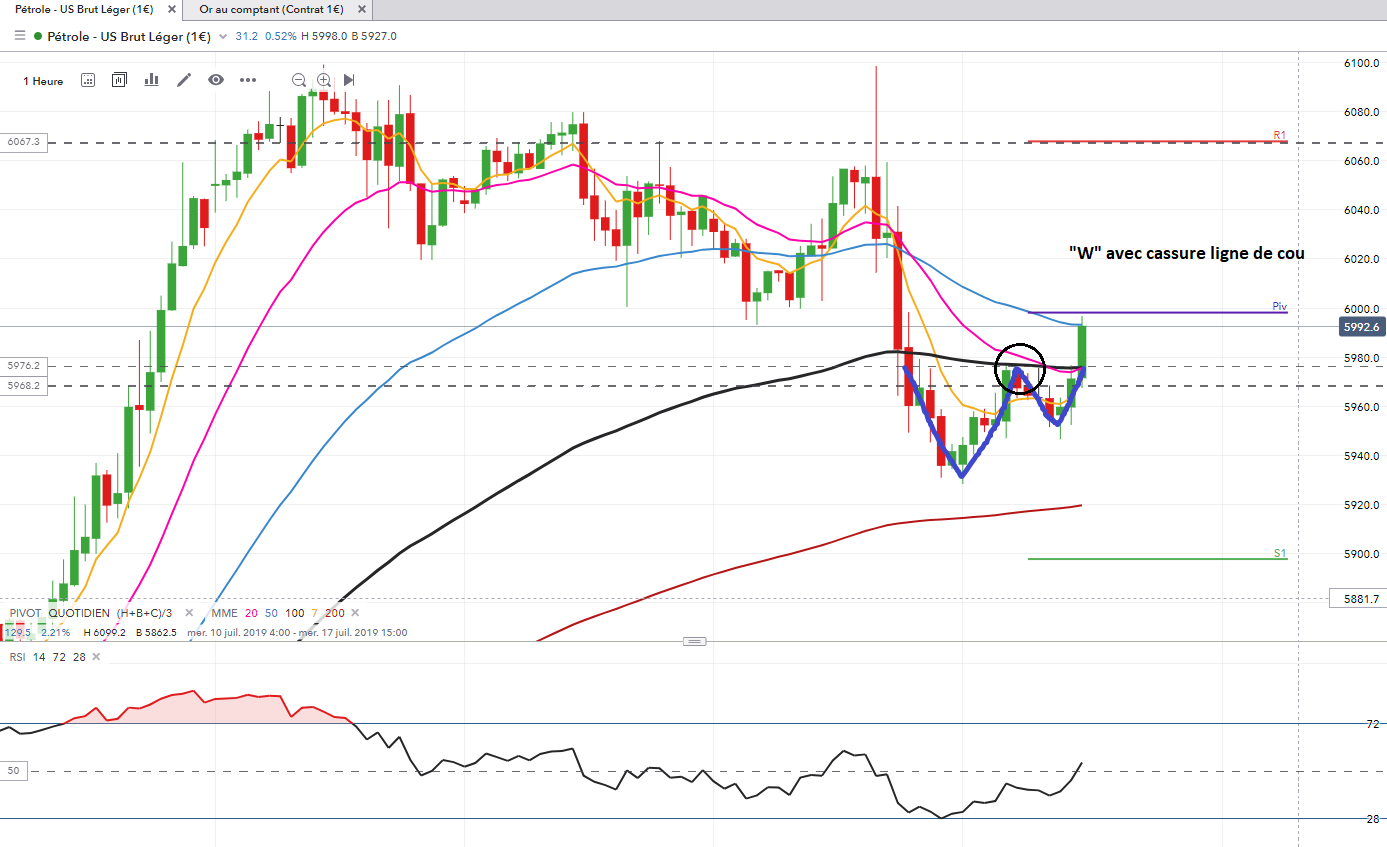Screen dimensions: 1387x847
Task: Select the R1 resistance pivot label
Action: (1279, 135)
